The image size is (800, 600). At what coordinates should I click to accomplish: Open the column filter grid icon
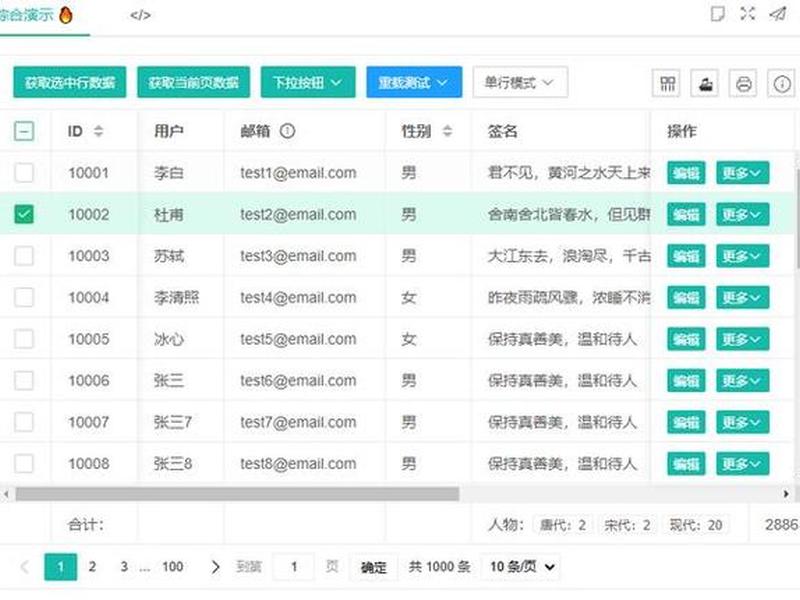click(x=666, y=83)
